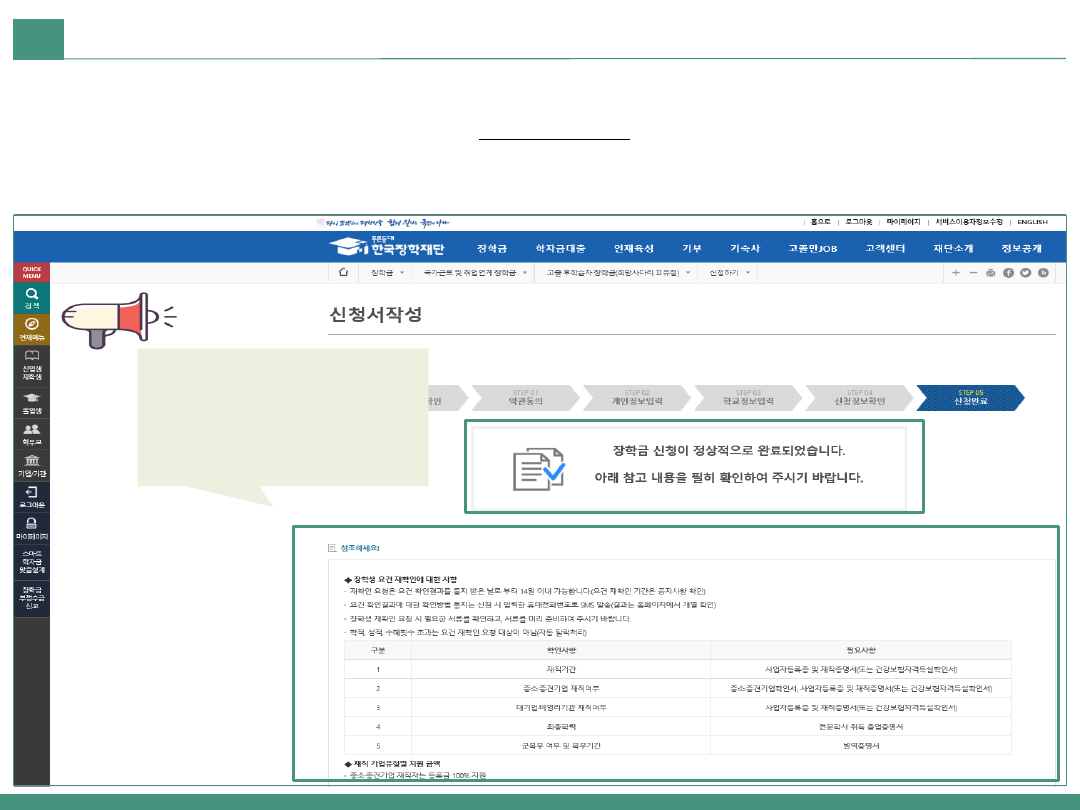Open the 신청하기 breadcrumb dropdown
Screen dimensions: 1080x810
[730, 272]
